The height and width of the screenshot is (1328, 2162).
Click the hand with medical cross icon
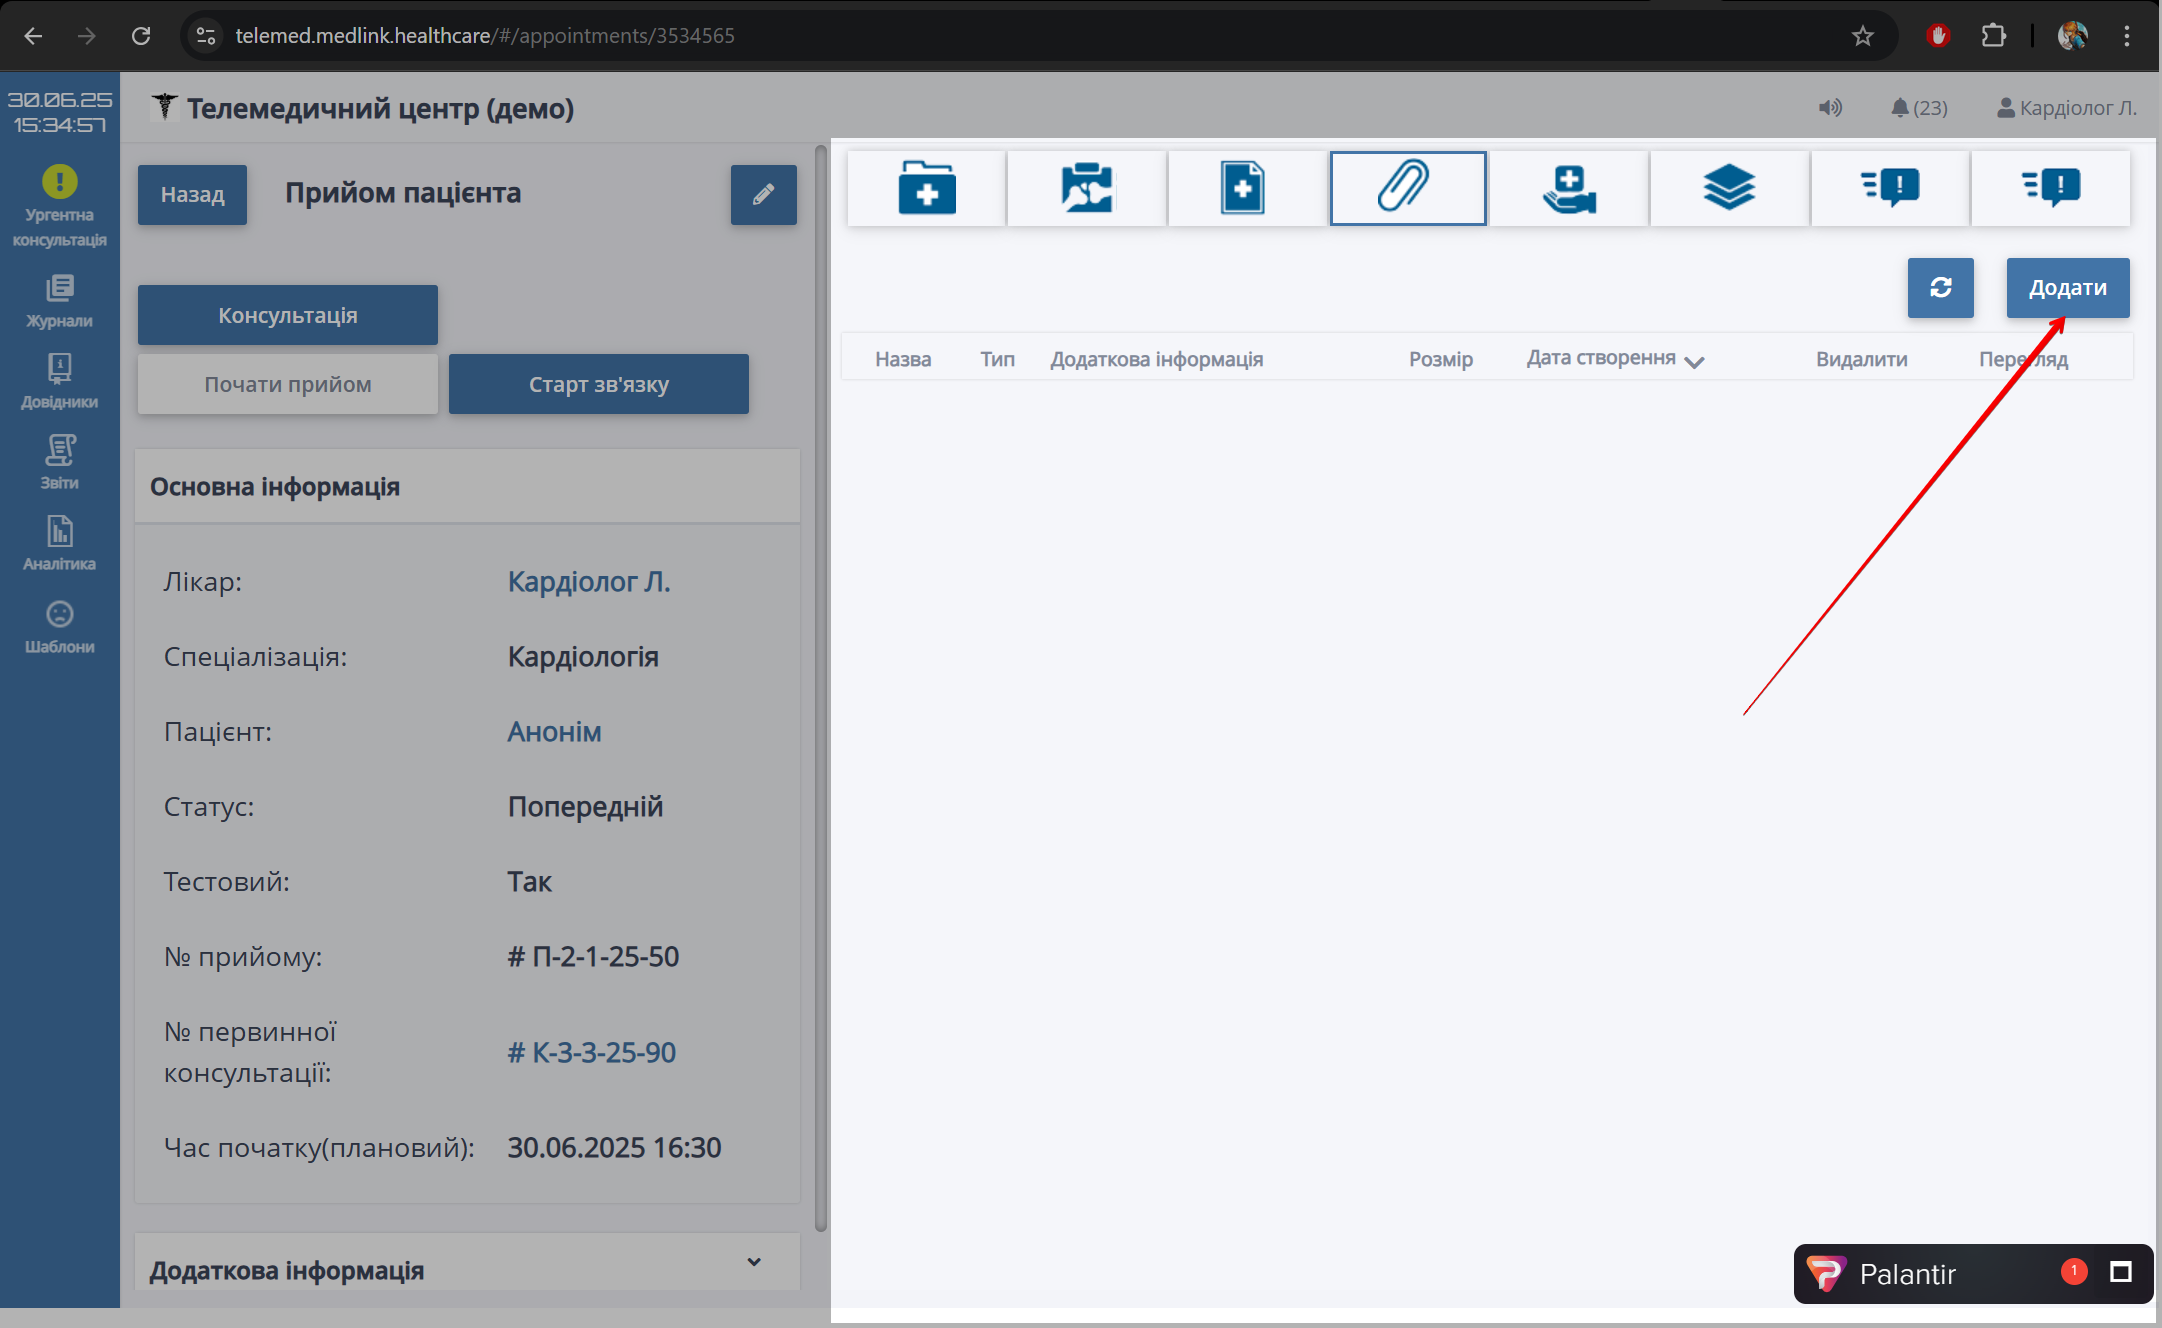pos(1568,188)
